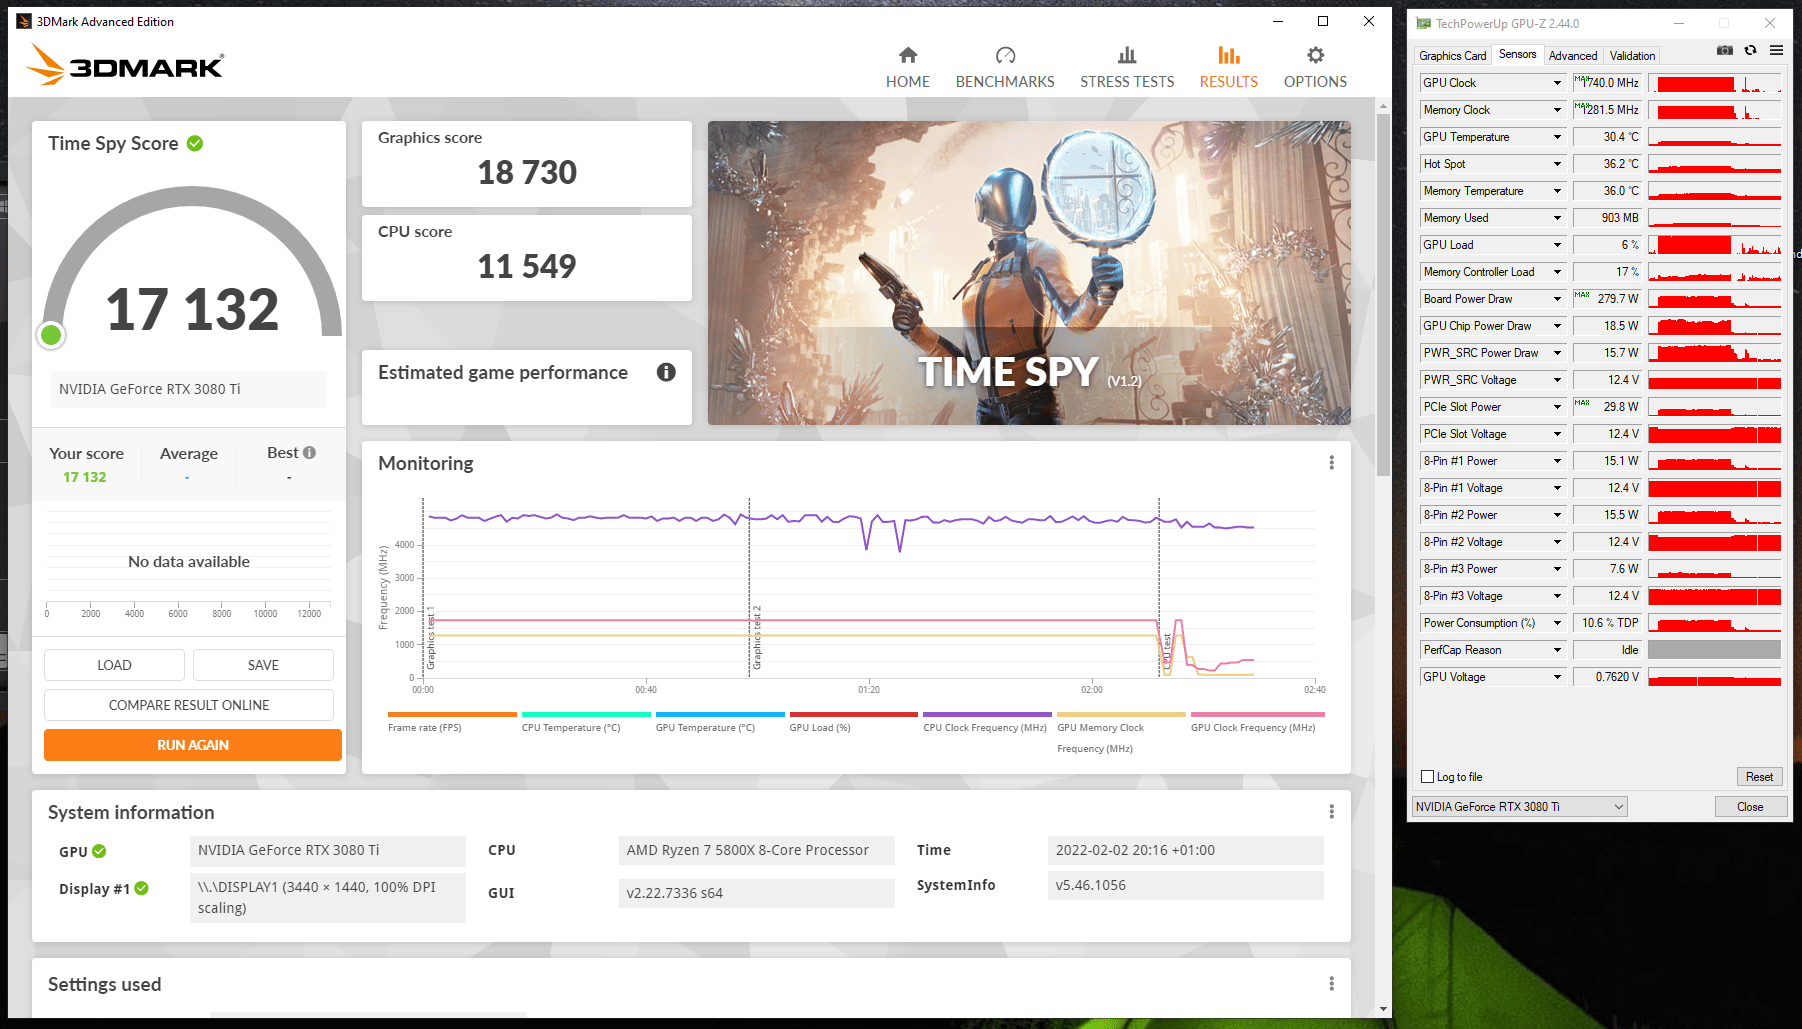Open Monitoring panel three-dot menu
1802x1029 pixels.
[1331, 463]
